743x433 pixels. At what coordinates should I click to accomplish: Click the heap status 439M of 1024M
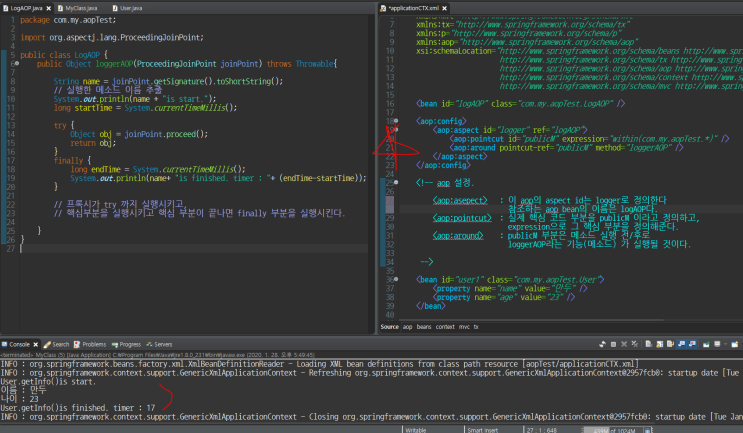612,430
